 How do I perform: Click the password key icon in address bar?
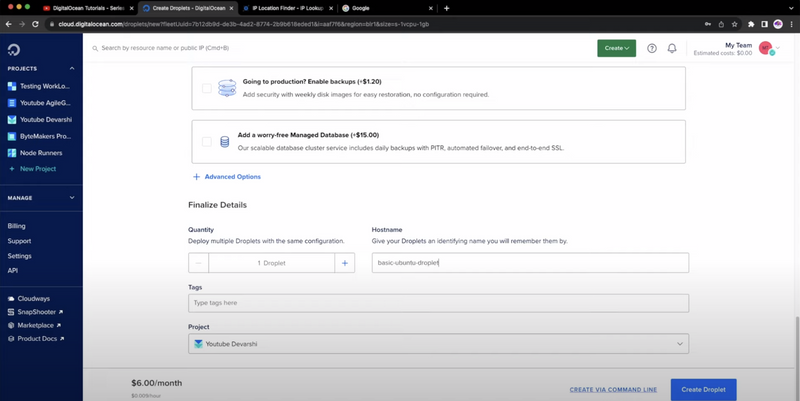coord(708,24)
